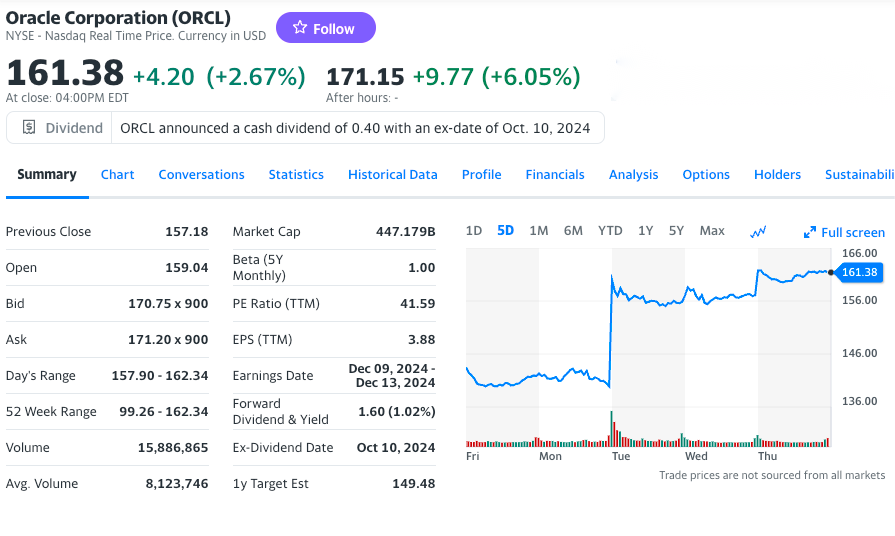
Task: Open the Options tab
Action: 706,175
